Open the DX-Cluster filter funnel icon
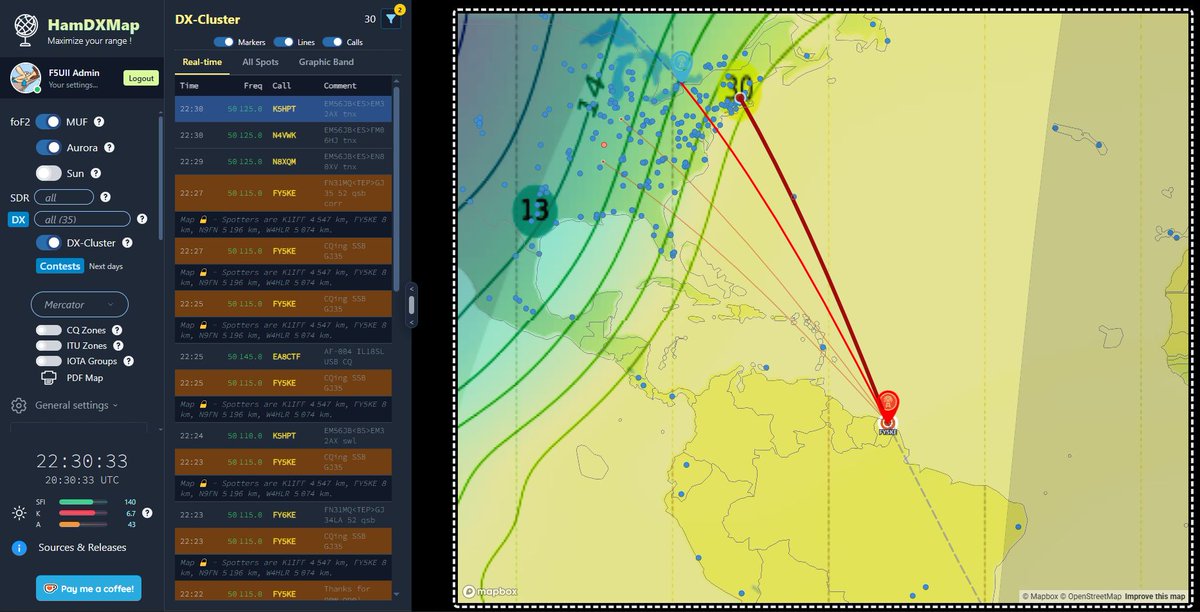 coord(392,19)
